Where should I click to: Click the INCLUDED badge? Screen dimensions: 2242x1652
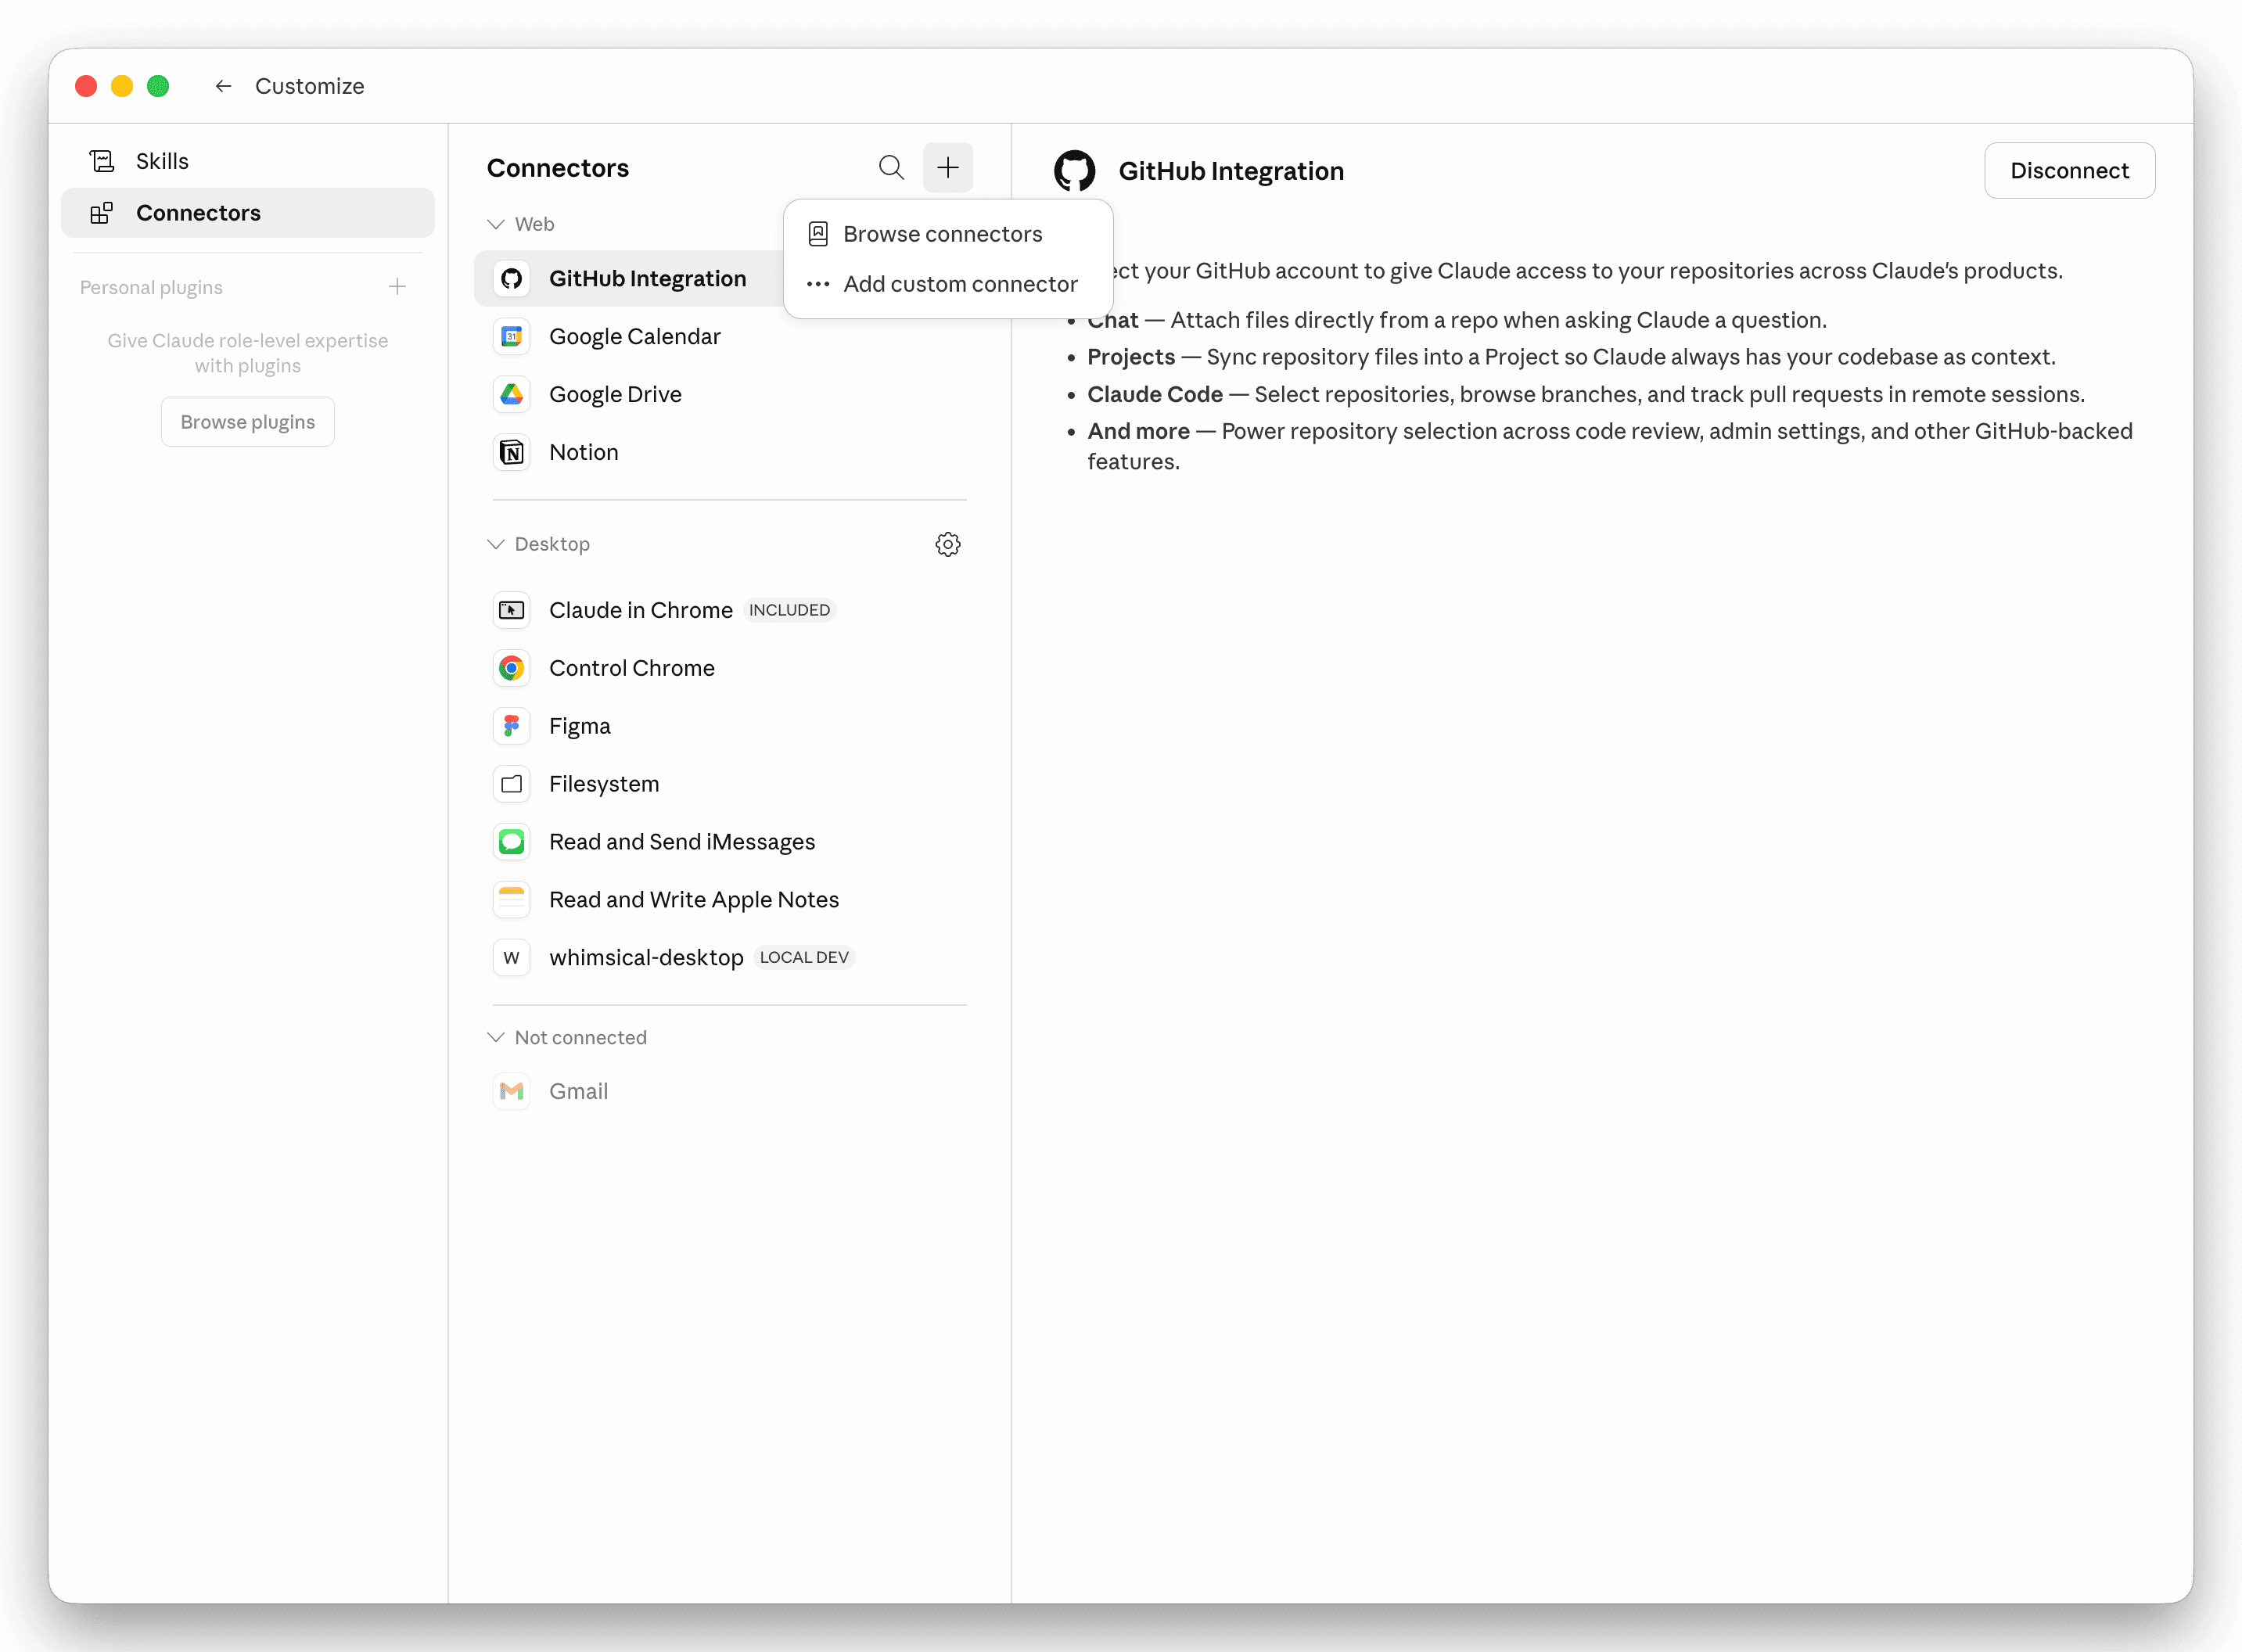pyautogui.click(x=789, y=610)
